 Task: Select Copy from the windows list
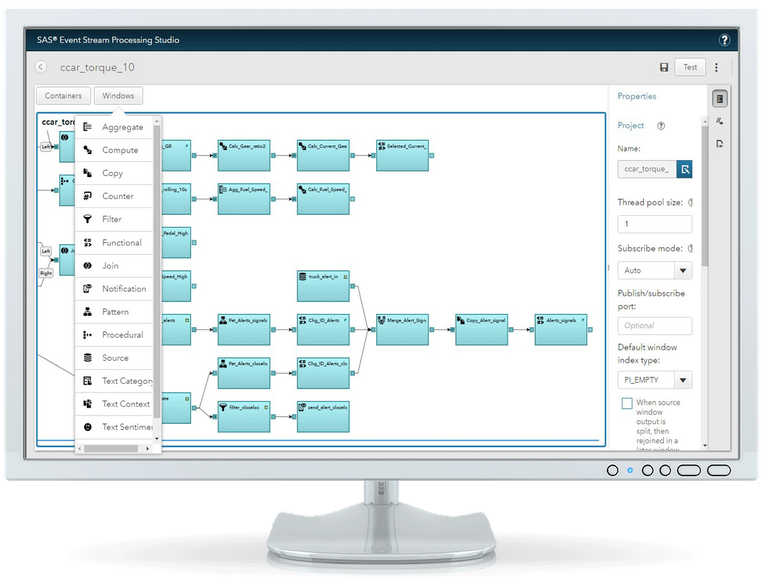[114, 173]
